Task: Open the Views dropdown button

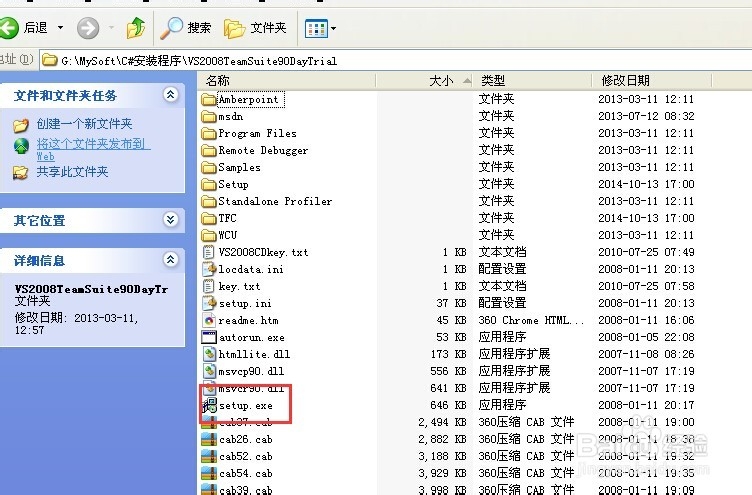Action: point(320,28)
